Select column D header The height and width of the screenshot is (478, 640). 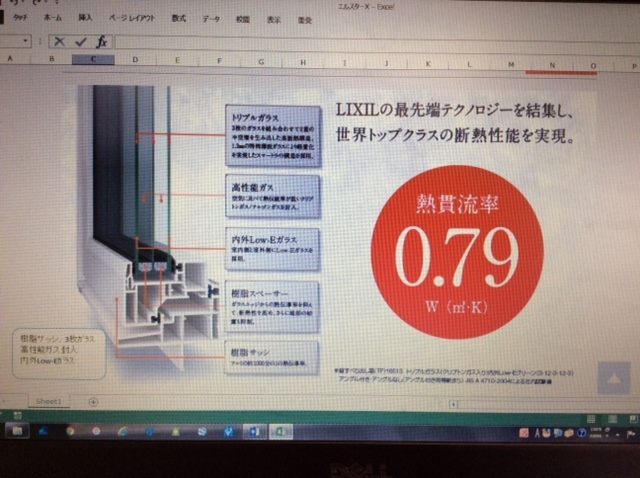135,60
